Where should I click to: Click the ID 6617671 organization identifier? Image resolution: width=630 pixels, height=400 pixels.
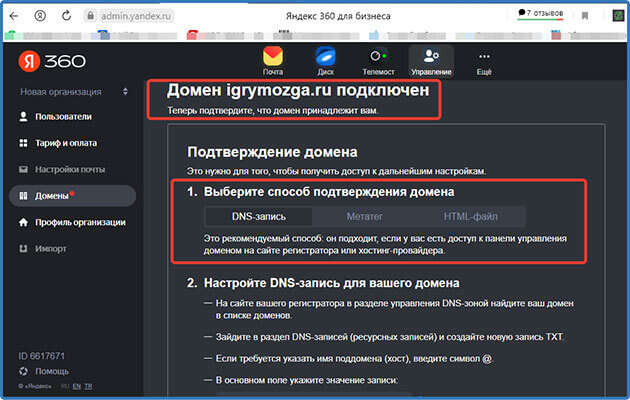click(41, 356)
